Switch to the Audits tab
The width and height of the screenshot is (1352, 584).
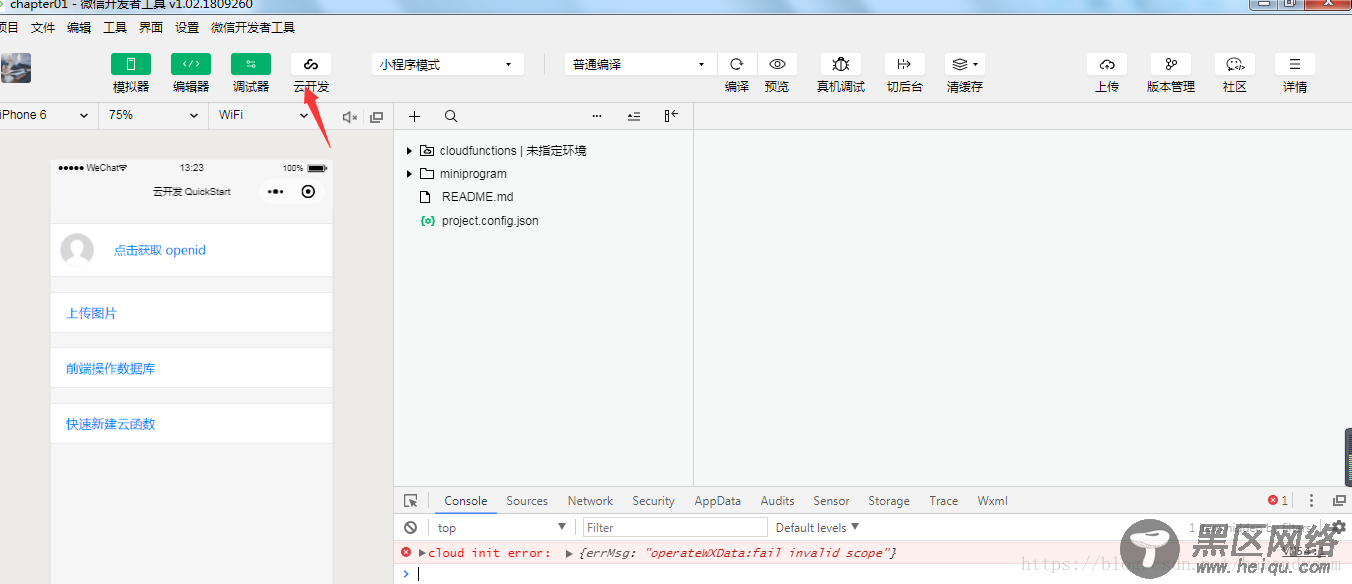tap(777, 501)
